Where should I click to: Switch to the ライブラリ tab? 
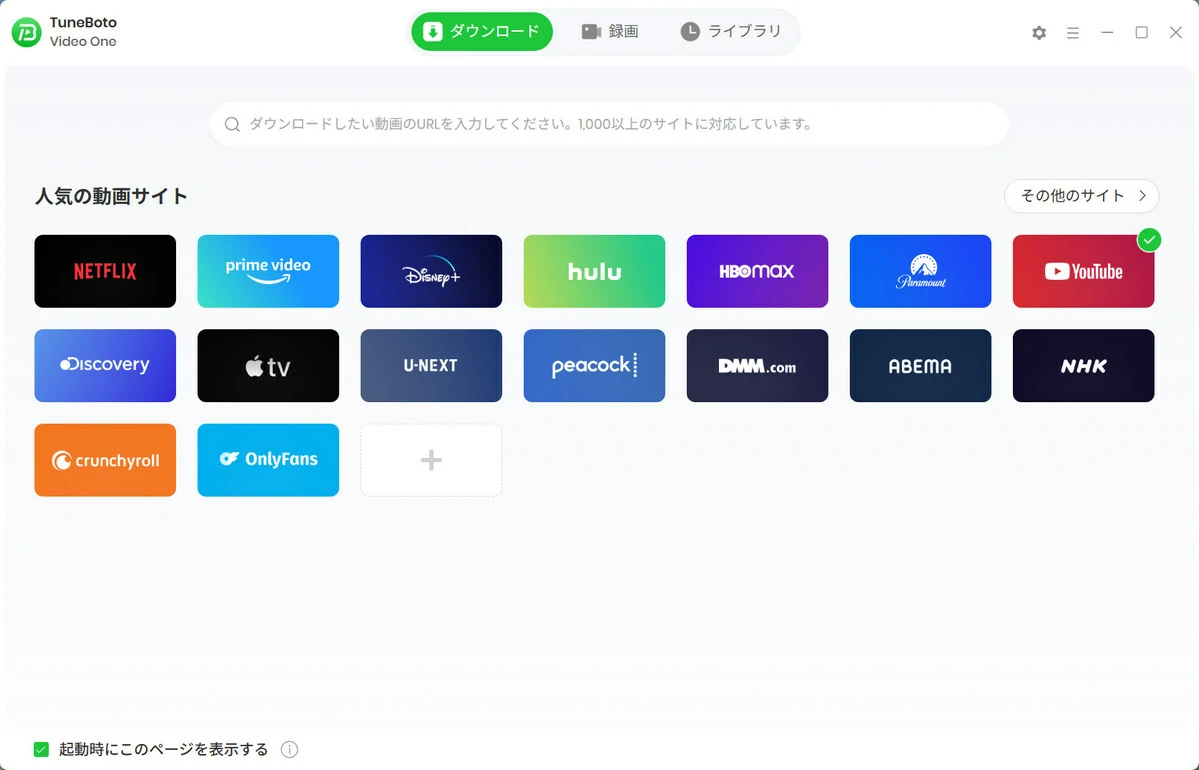731,31
